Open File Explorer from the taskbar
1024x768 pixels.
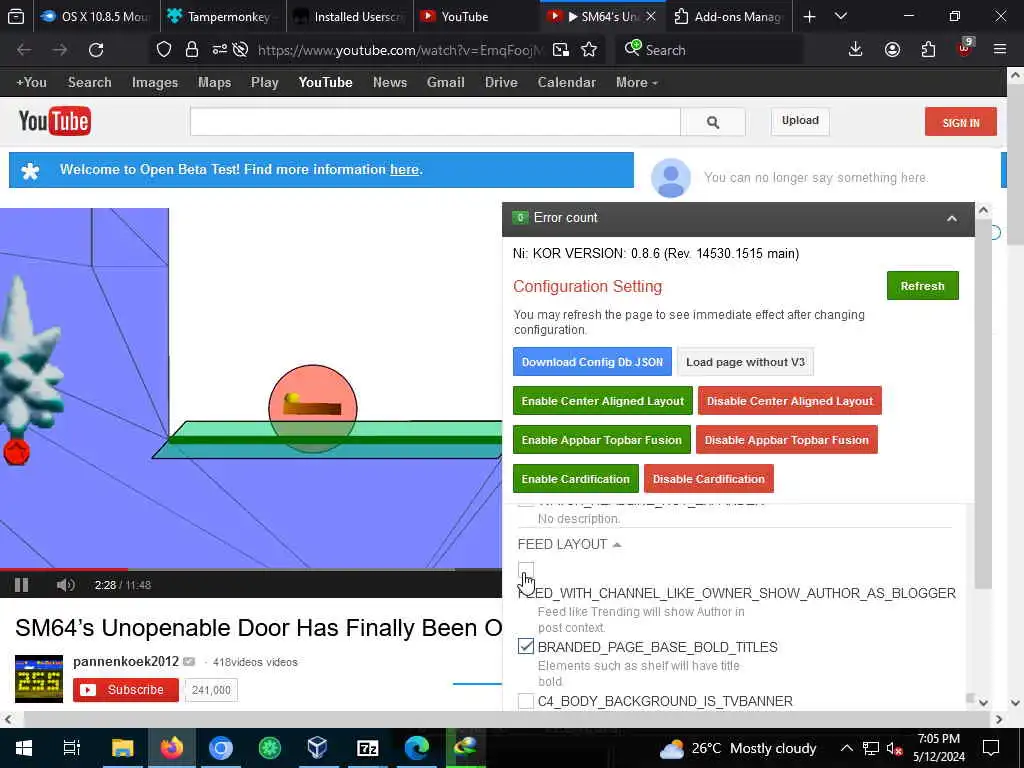122,748
